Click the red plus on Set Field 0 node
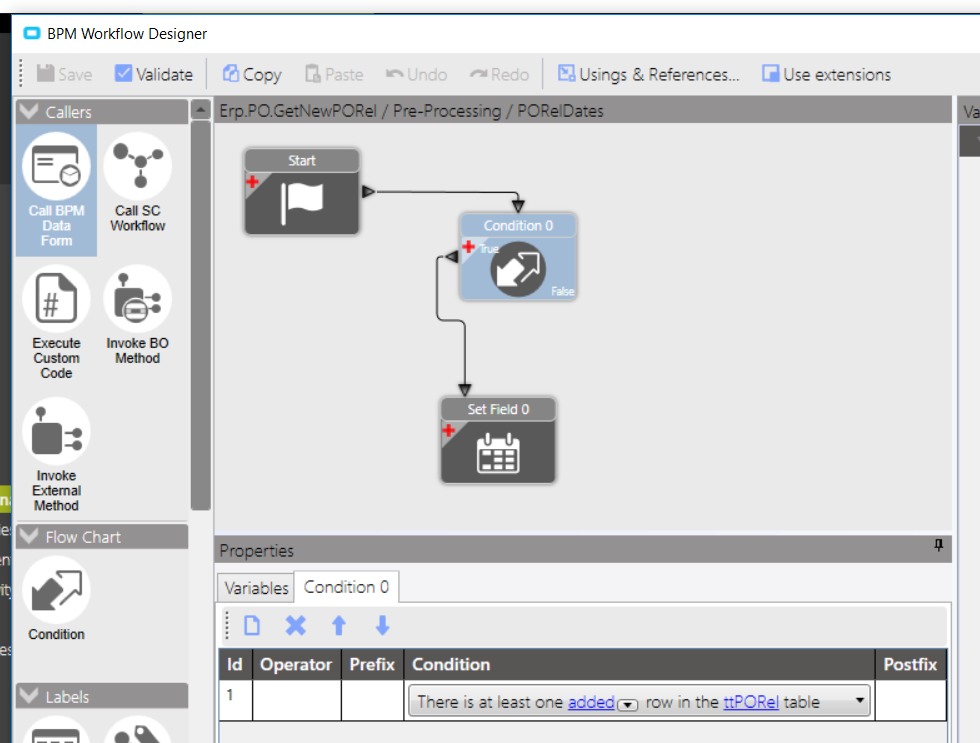The image size is (980, 743). (449, 431)
